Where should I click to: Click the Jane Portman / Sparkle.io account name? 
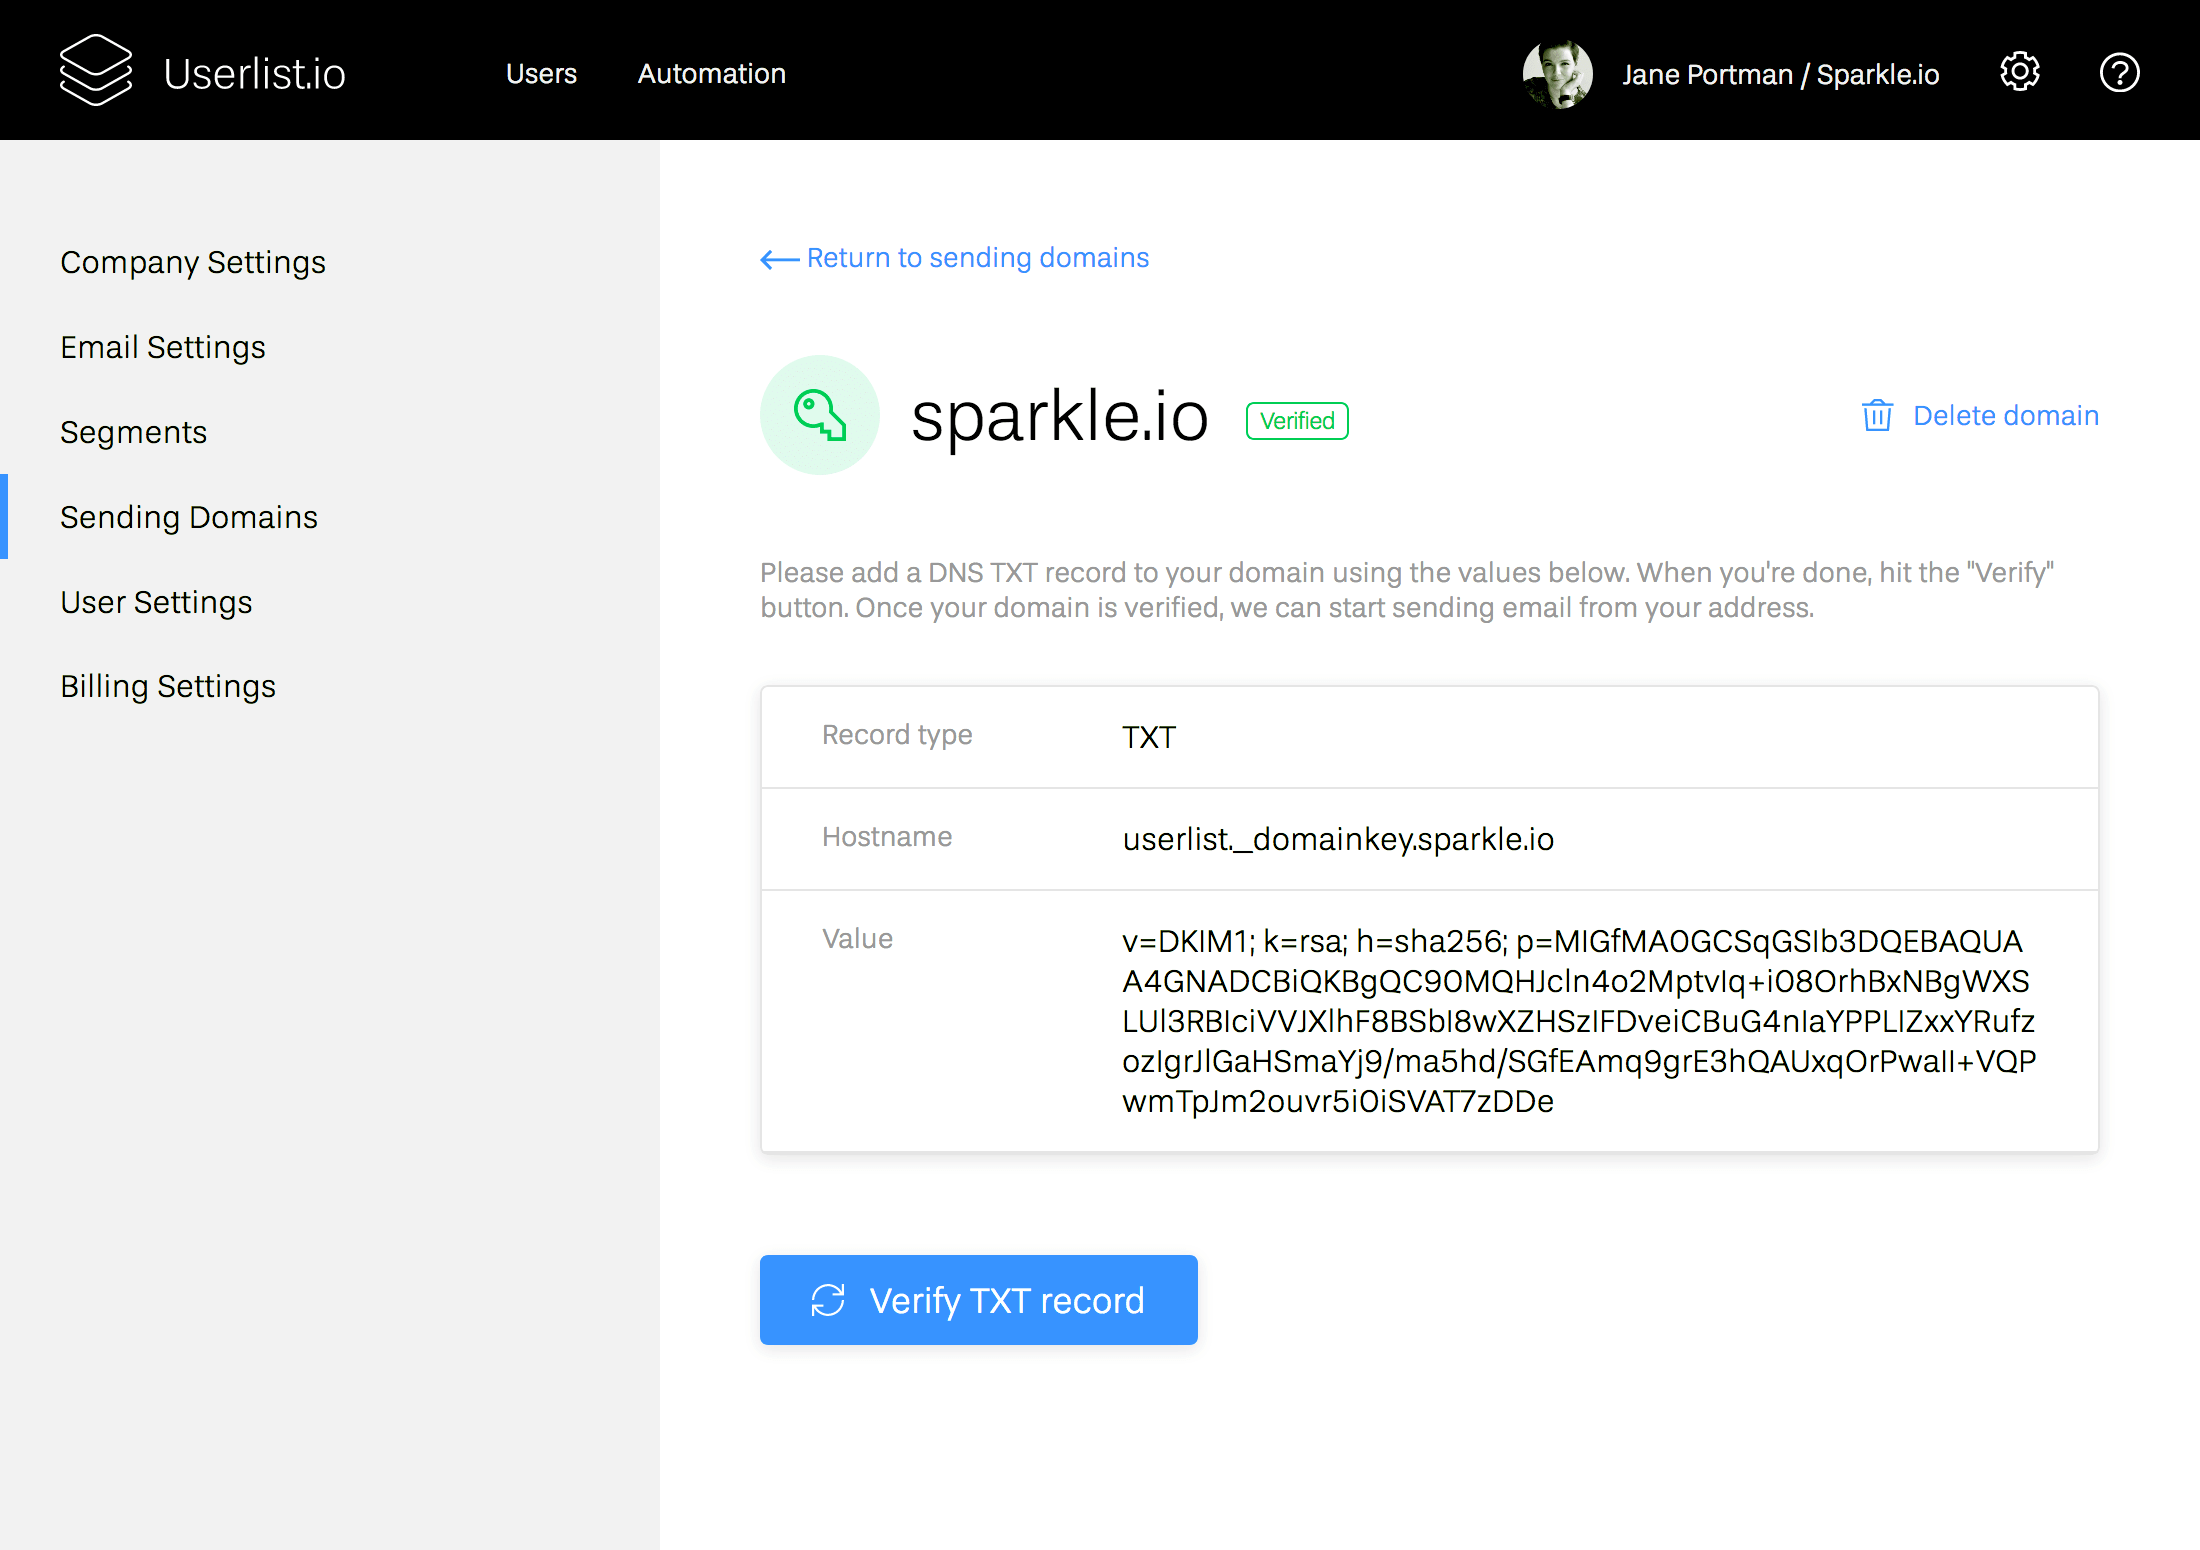pyautogui.click(x=1780, y=74)
